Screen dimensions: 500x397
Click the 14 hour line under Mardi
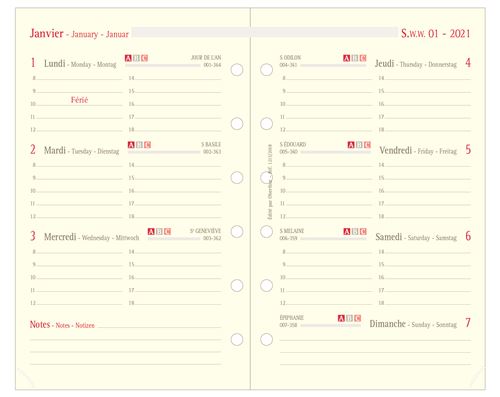175,165
